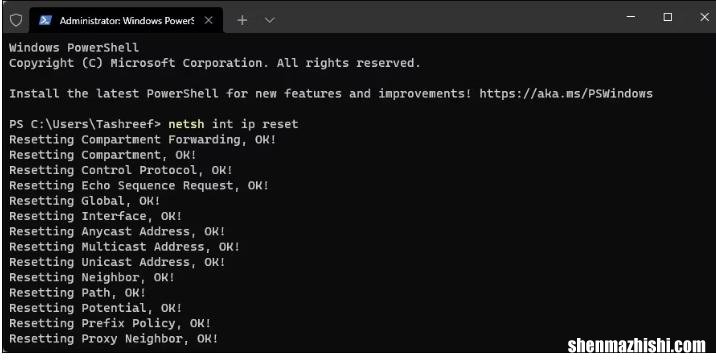Click the Resetting Prefix Policy line
Screen dimensions: 716x361
(x=110, y=323)
